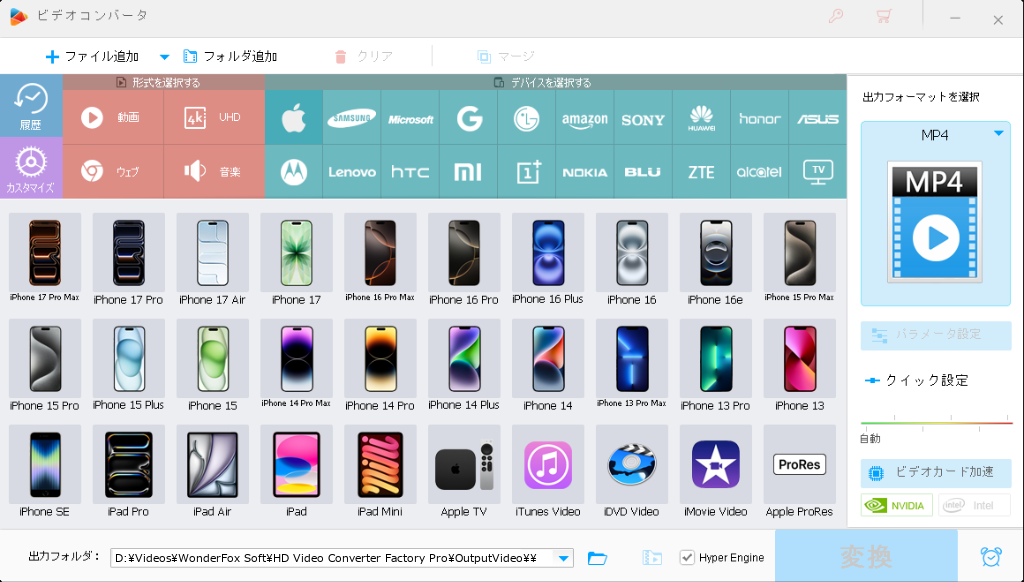Open the Microsoft device category
1024x582 pixels.
[x=410, y=118]
